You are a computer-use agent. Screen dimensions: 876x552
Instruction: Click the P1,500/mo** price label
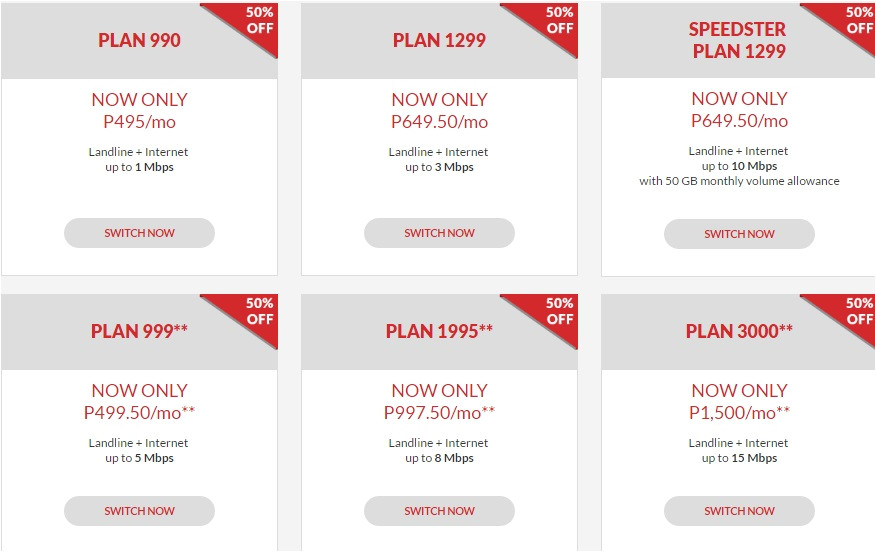(739, 413)
